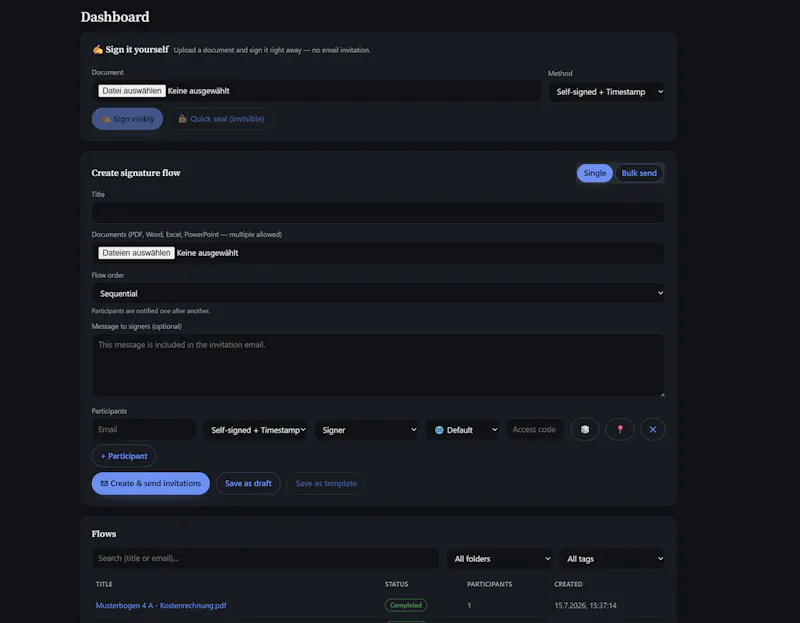This screenshot has width=800, height=623.
Task: Open the Flow order Sequential dropdown
Action: click(378, 293)
